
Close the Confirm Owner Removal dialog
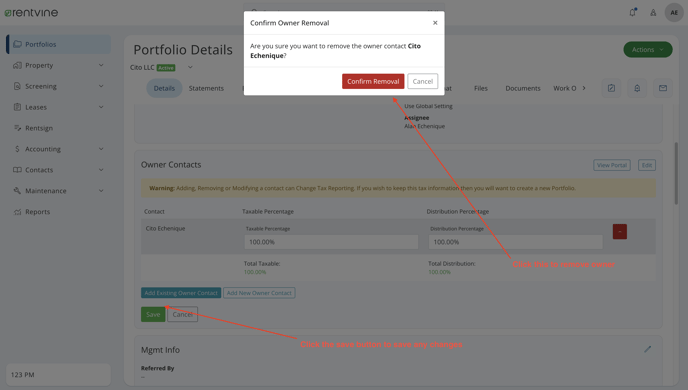[x=435, y=23]
